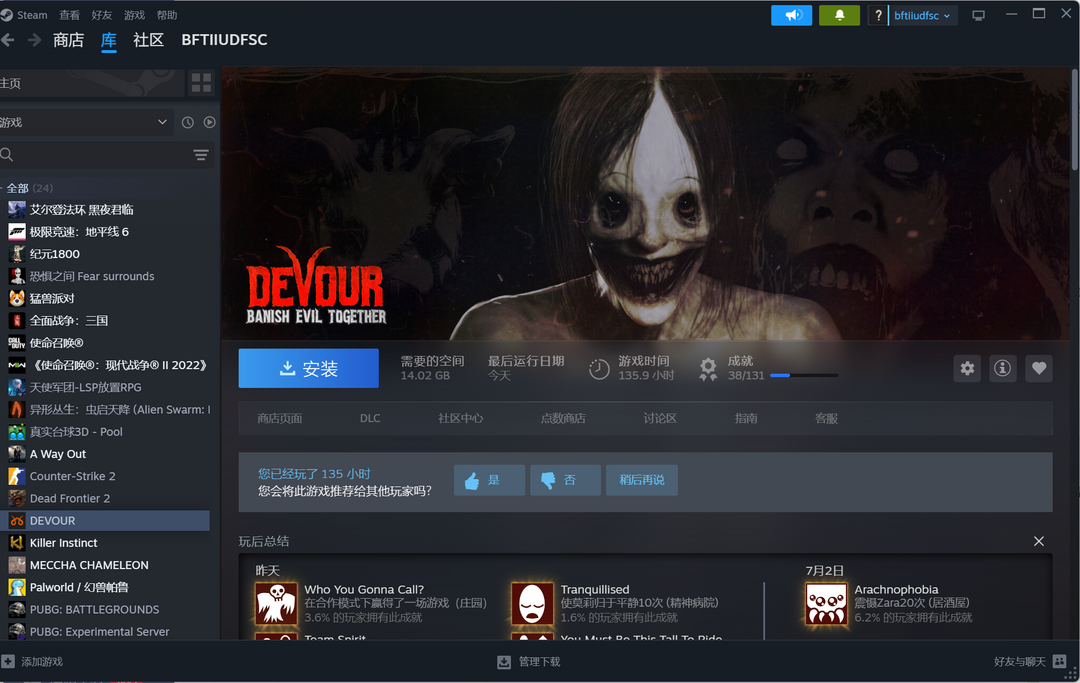Click the library search field
Image resolution: width=1080 pixels, height=683 pixels.
click(x=107, y=154)
